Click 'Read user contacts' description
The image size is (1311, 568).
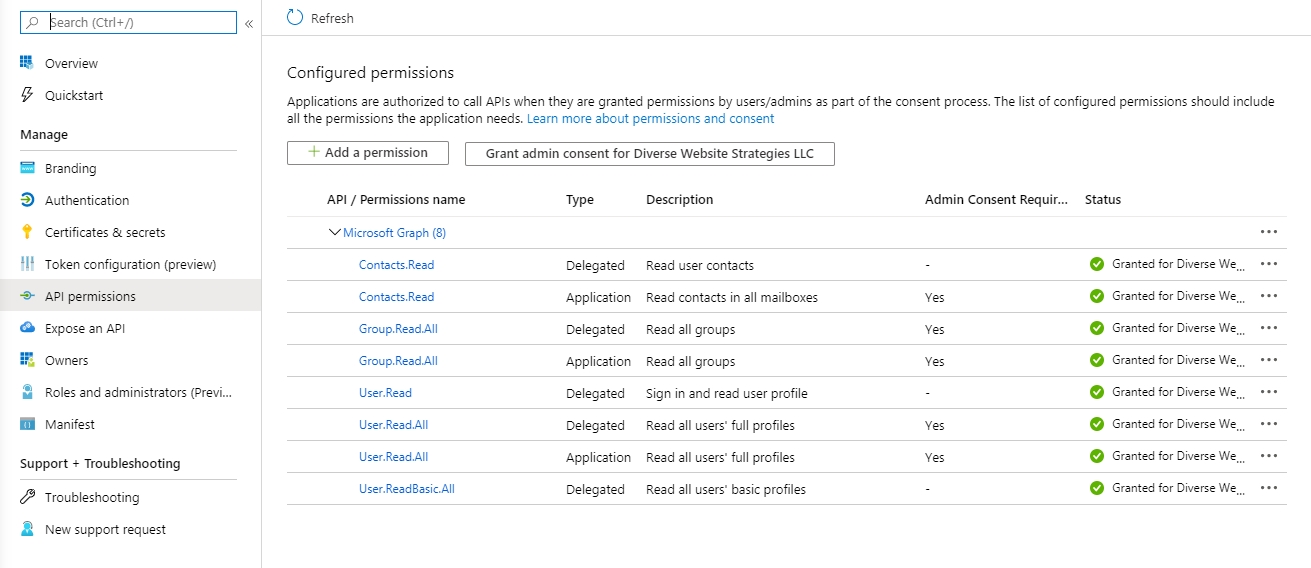(x=700, y=265)
